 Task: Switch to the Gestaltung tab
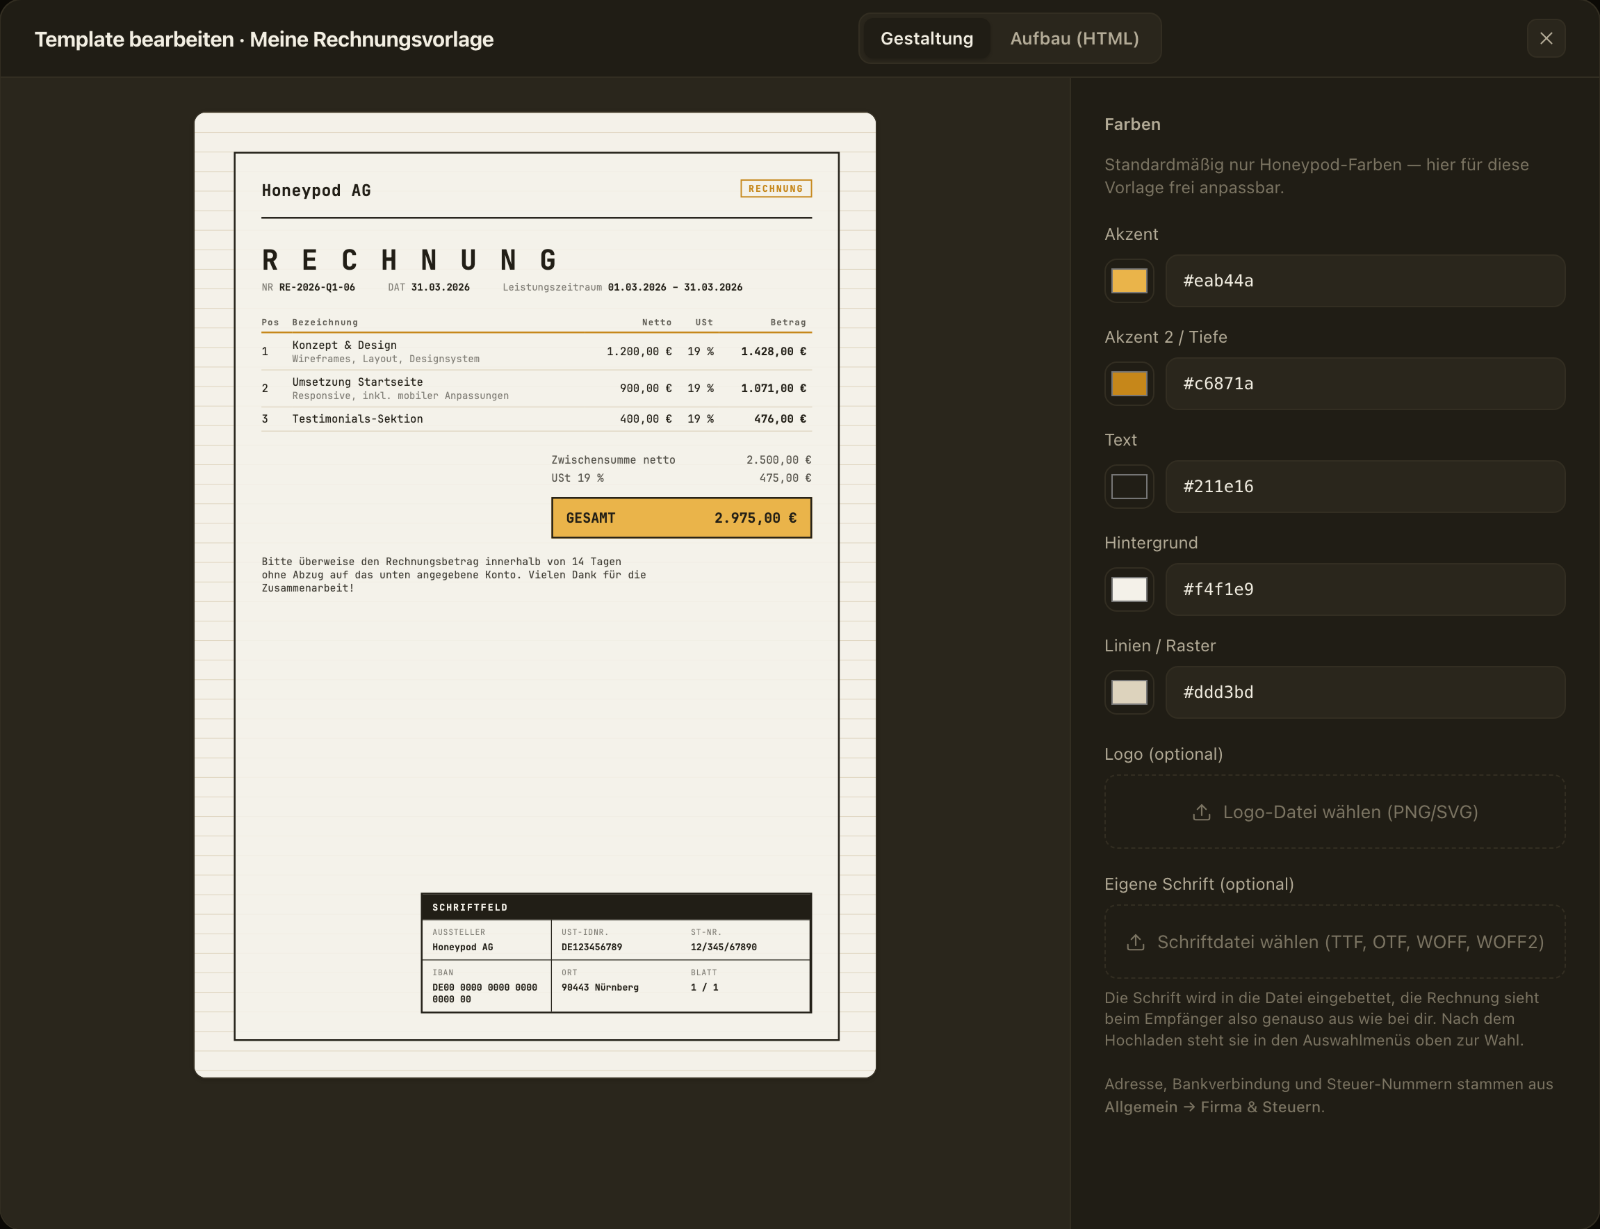tap(926, 38)
